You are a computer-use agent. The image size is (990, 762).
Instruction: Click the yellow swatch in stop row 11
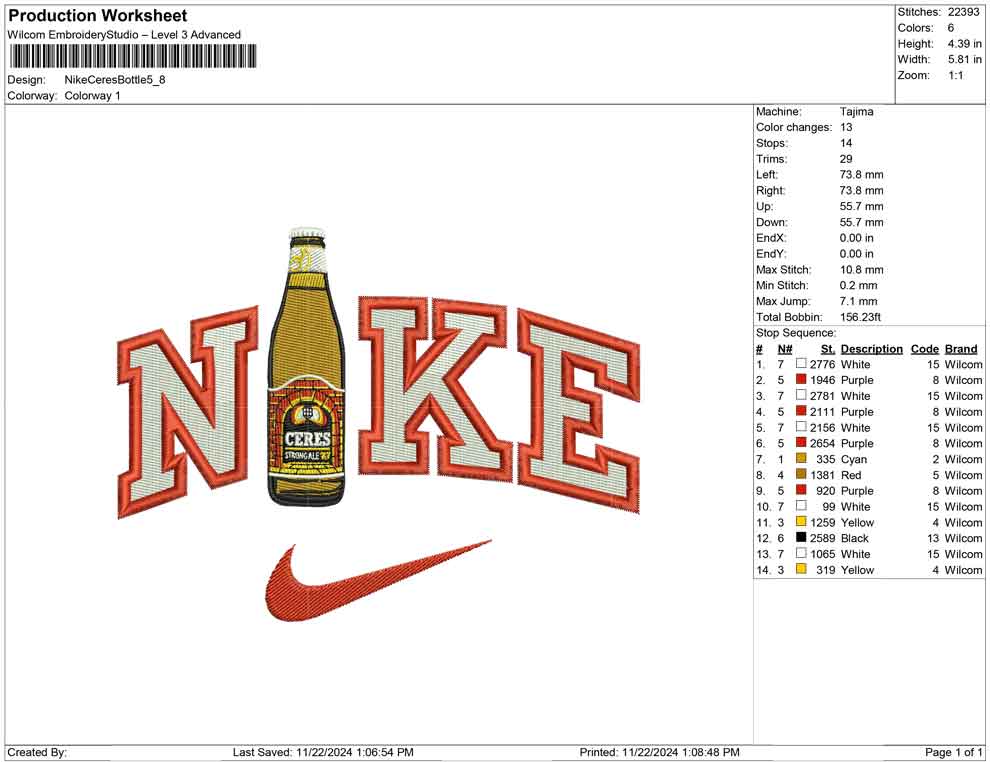801,521
